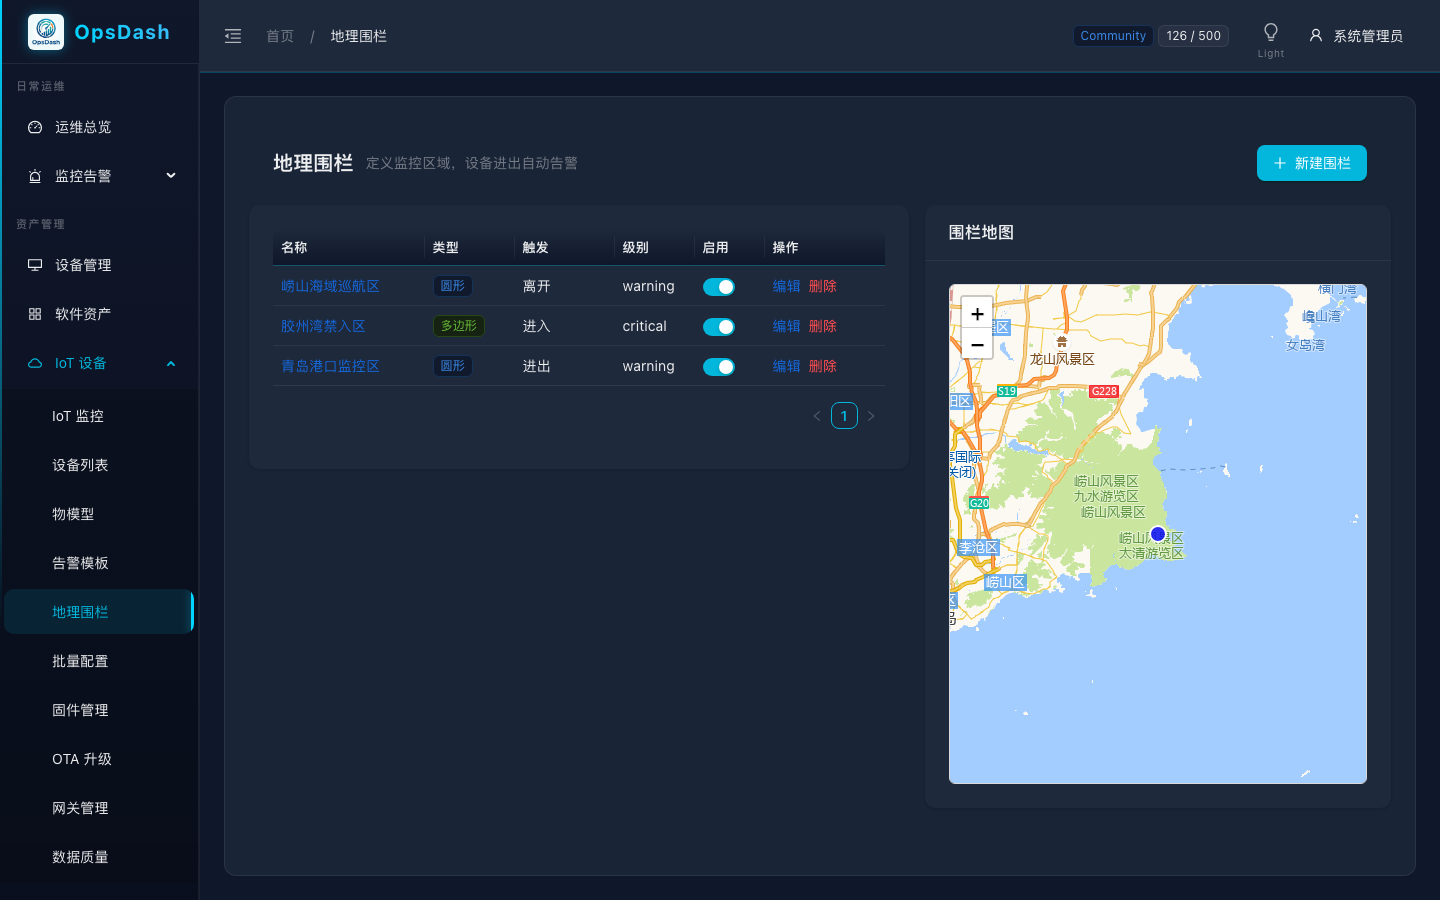Select the active 地理围栏 submenu item
The height and width of the screenshot is (900, 1440).
coord(99,612)
